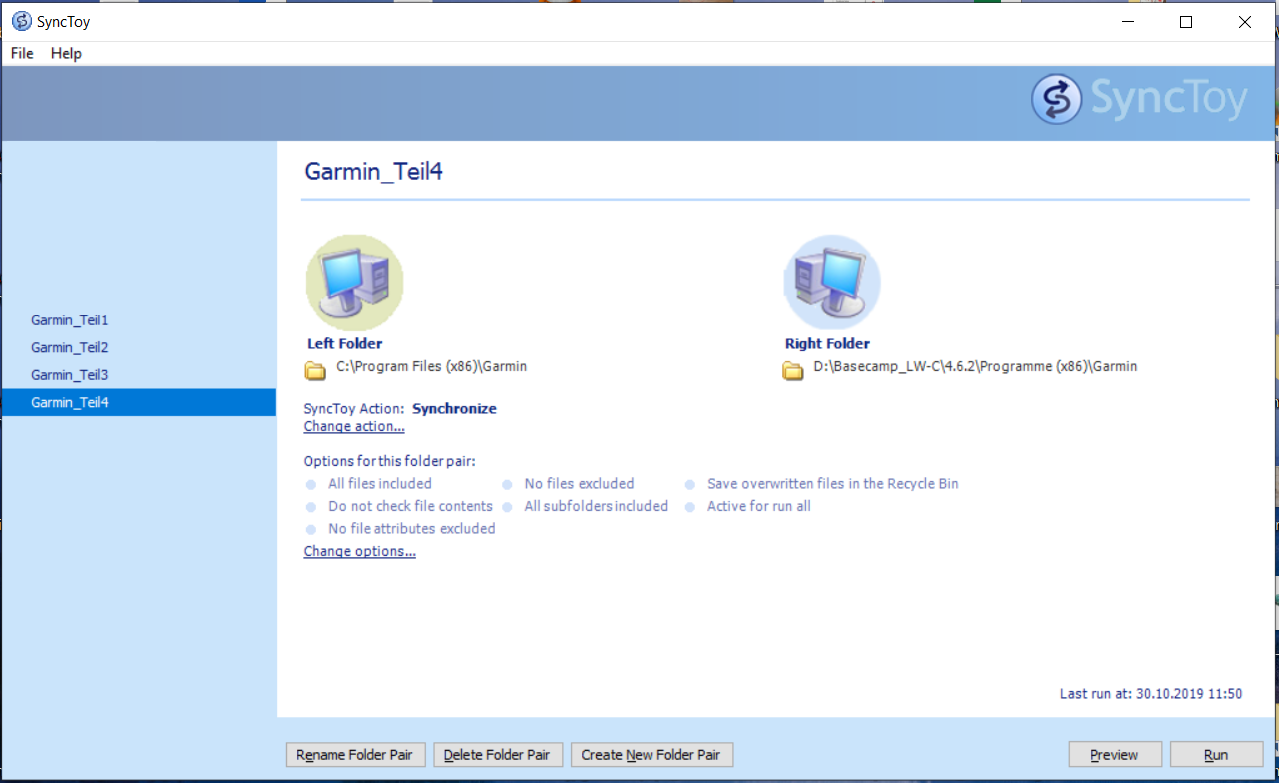Click the left folder path C:\Program Files (x86)\Garmin
1279x783 pixels.
431,366
